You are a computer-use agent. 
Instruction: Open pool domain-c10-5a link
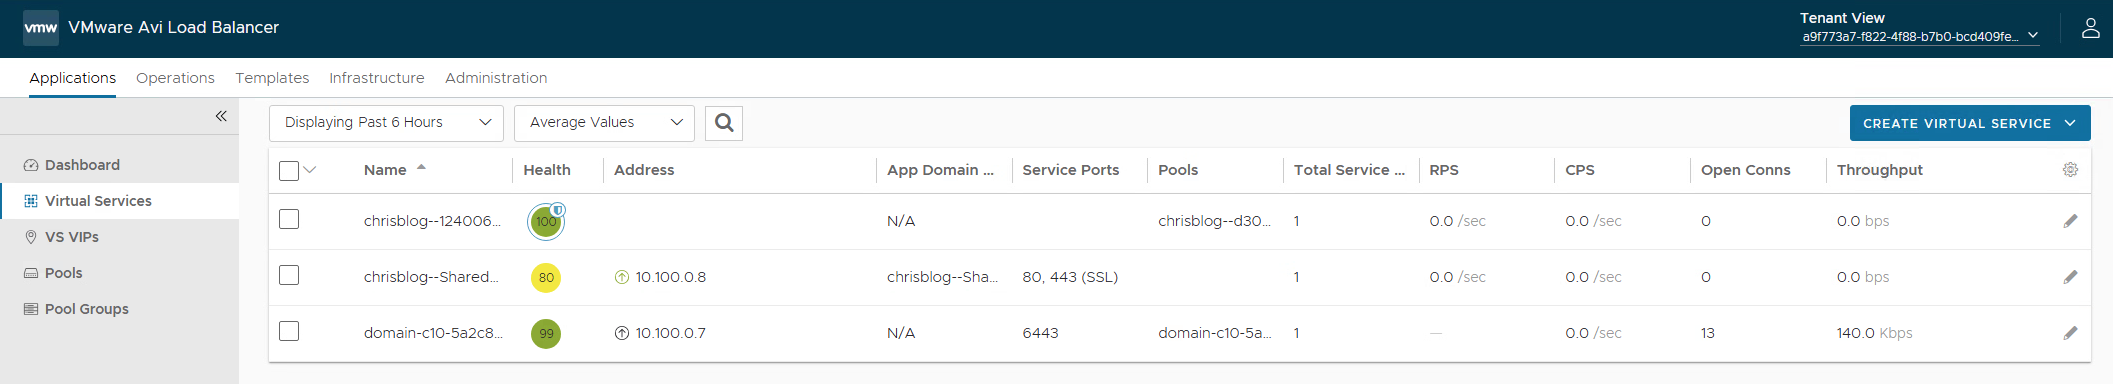(x=1214, y=333)
